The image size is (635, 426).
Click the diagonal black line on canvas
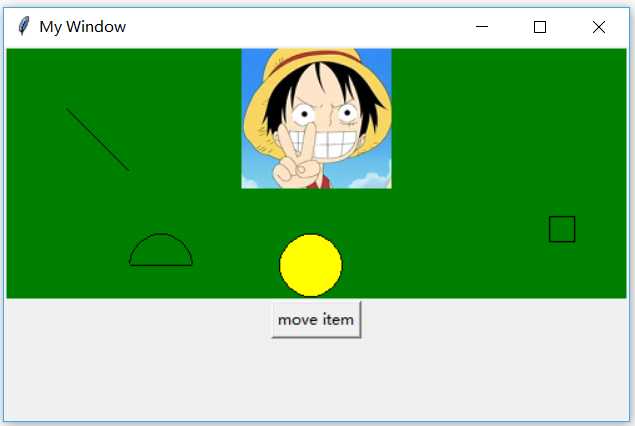(x=98, y=140)
